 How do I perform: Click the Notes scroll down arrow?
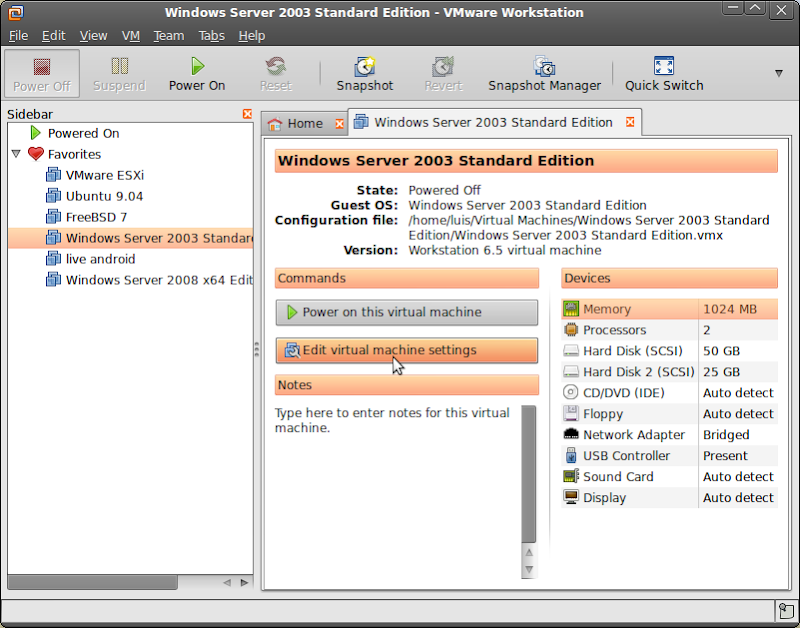click(529, 569)
